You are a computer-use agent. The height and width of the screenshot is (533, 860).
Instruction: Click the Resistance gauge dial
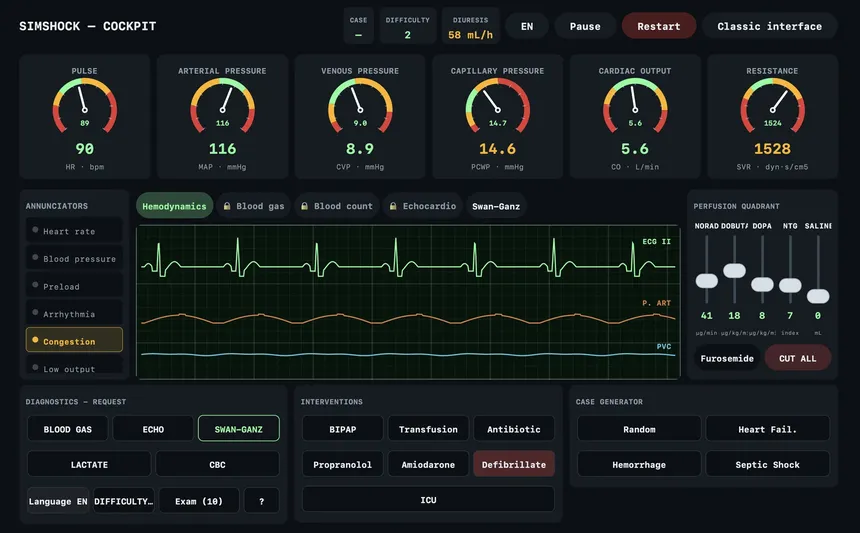772,106
